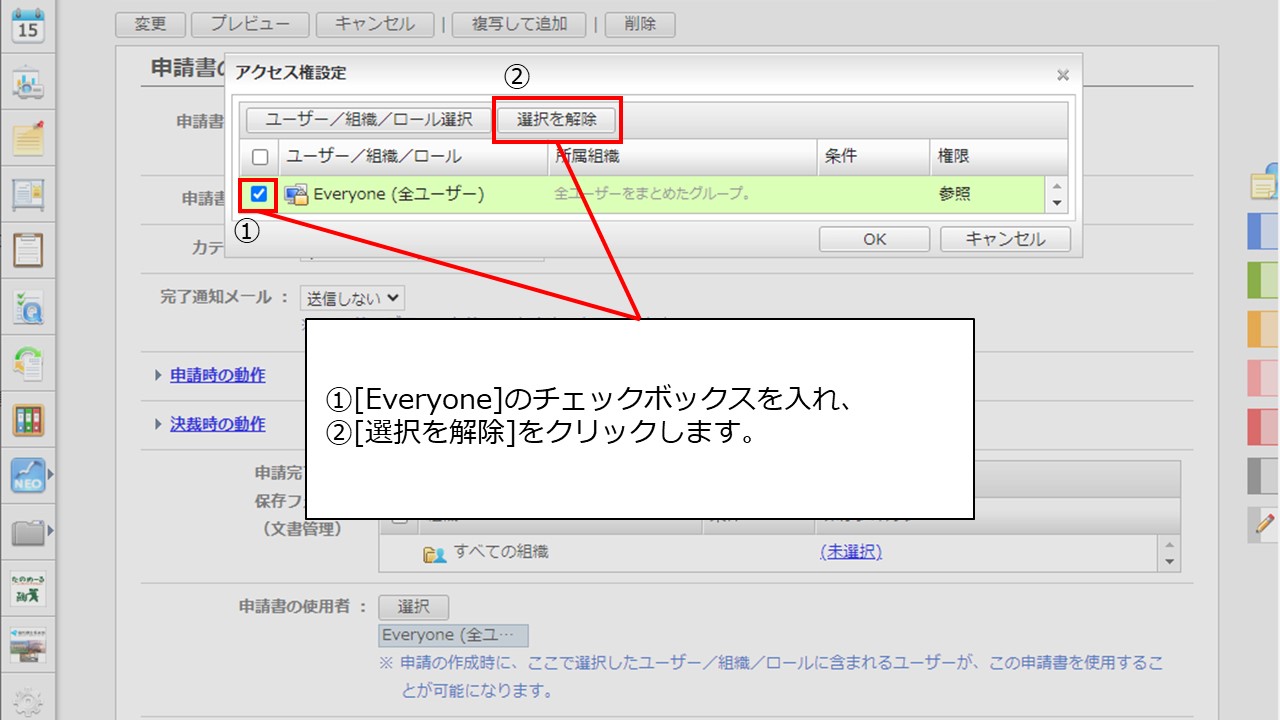
Task: Expand the 申請時の動作 section
Action: pos(217,375)
